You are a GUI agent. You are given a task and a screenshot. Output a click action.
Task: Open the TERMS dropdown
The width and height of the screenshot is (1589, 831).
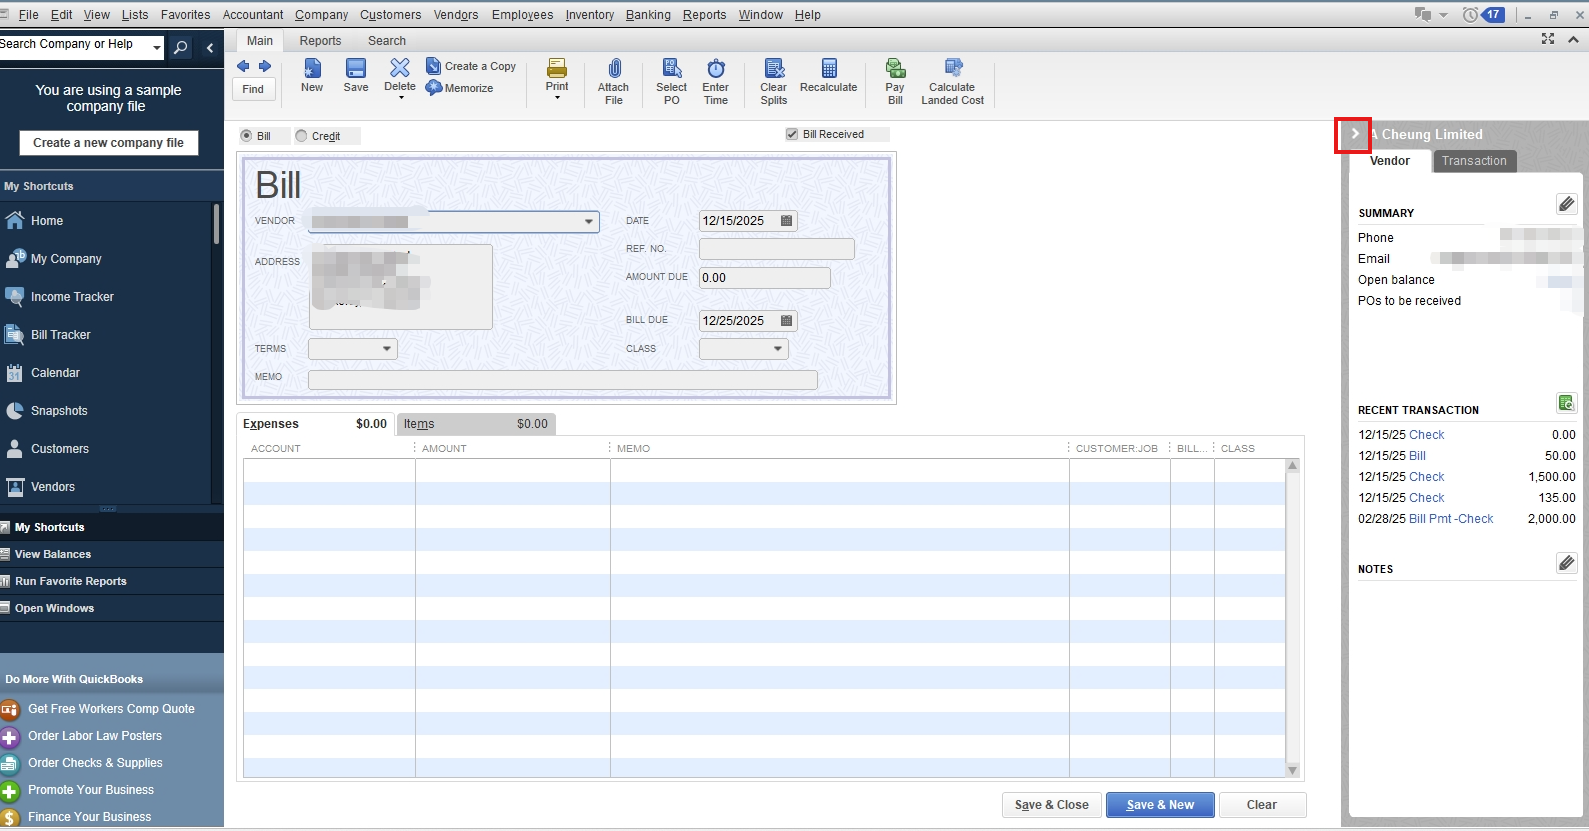point(386,349)
